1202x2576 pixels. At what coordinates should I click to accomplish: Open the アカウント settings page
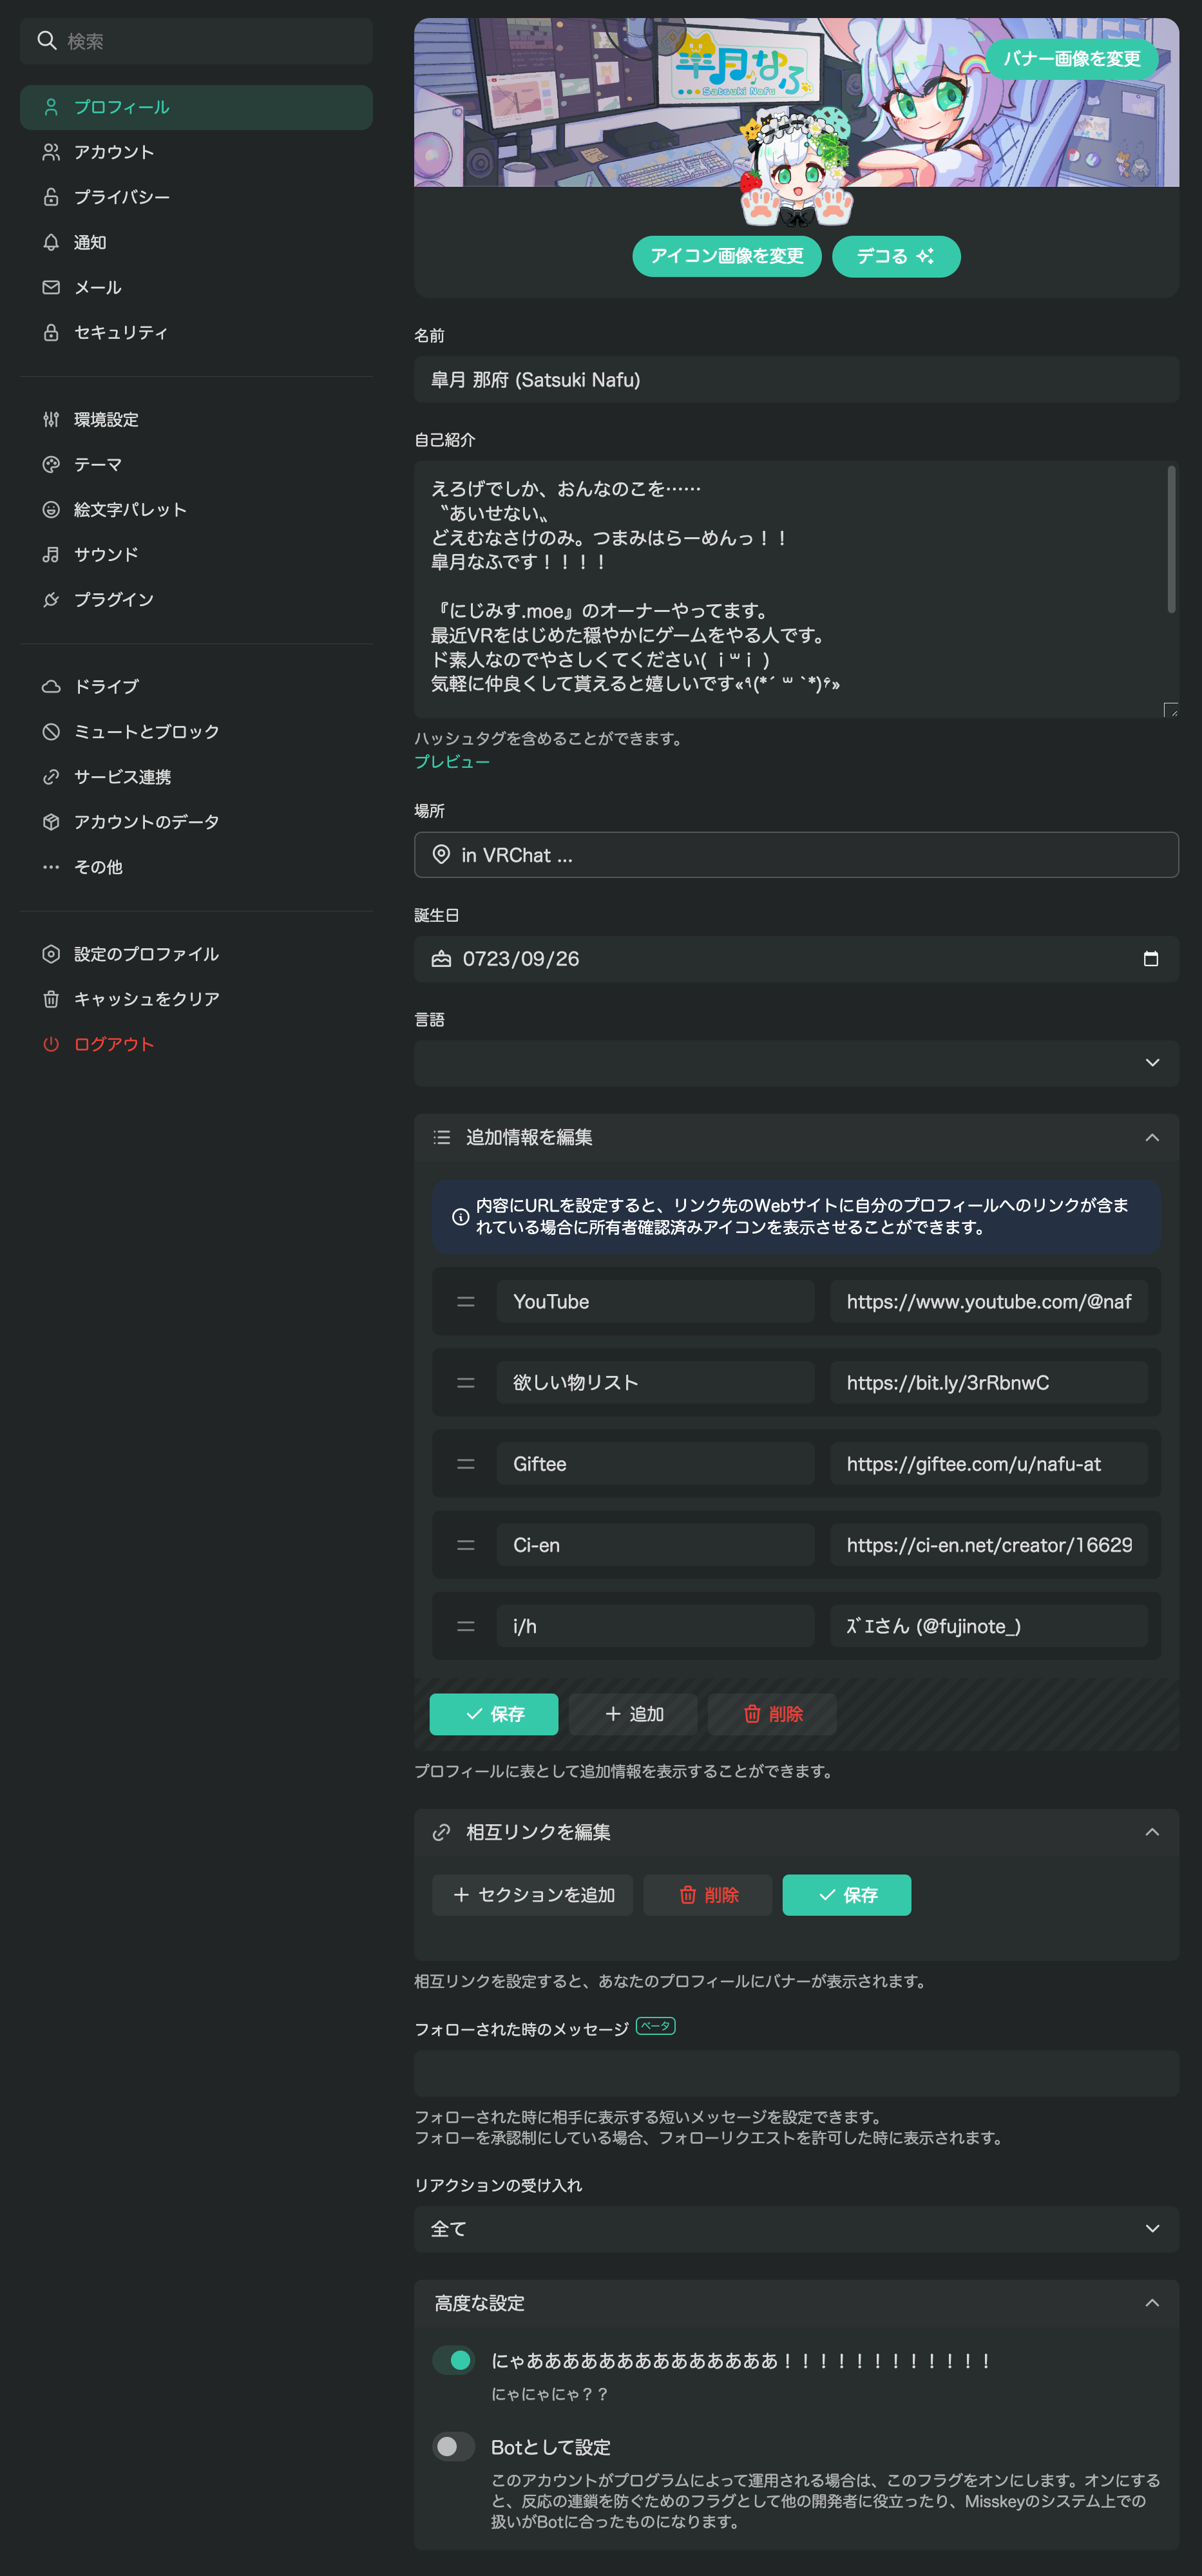196,152
